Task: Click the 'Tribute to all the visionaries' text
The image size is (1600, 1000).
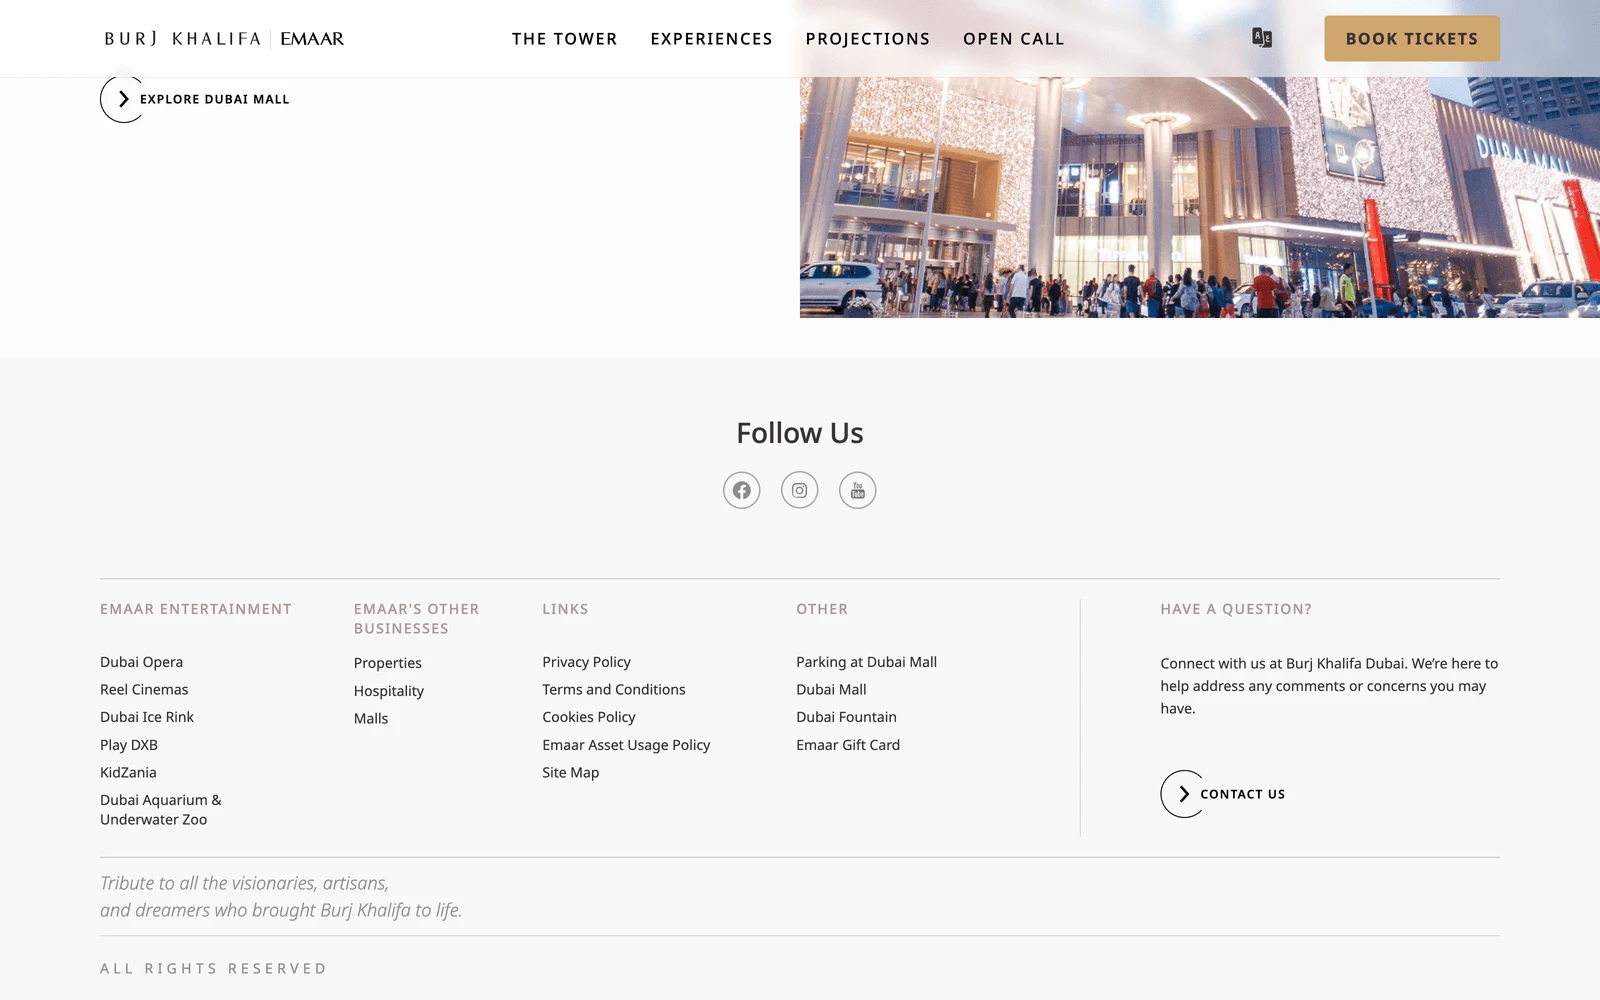Action: click(281, 897)
